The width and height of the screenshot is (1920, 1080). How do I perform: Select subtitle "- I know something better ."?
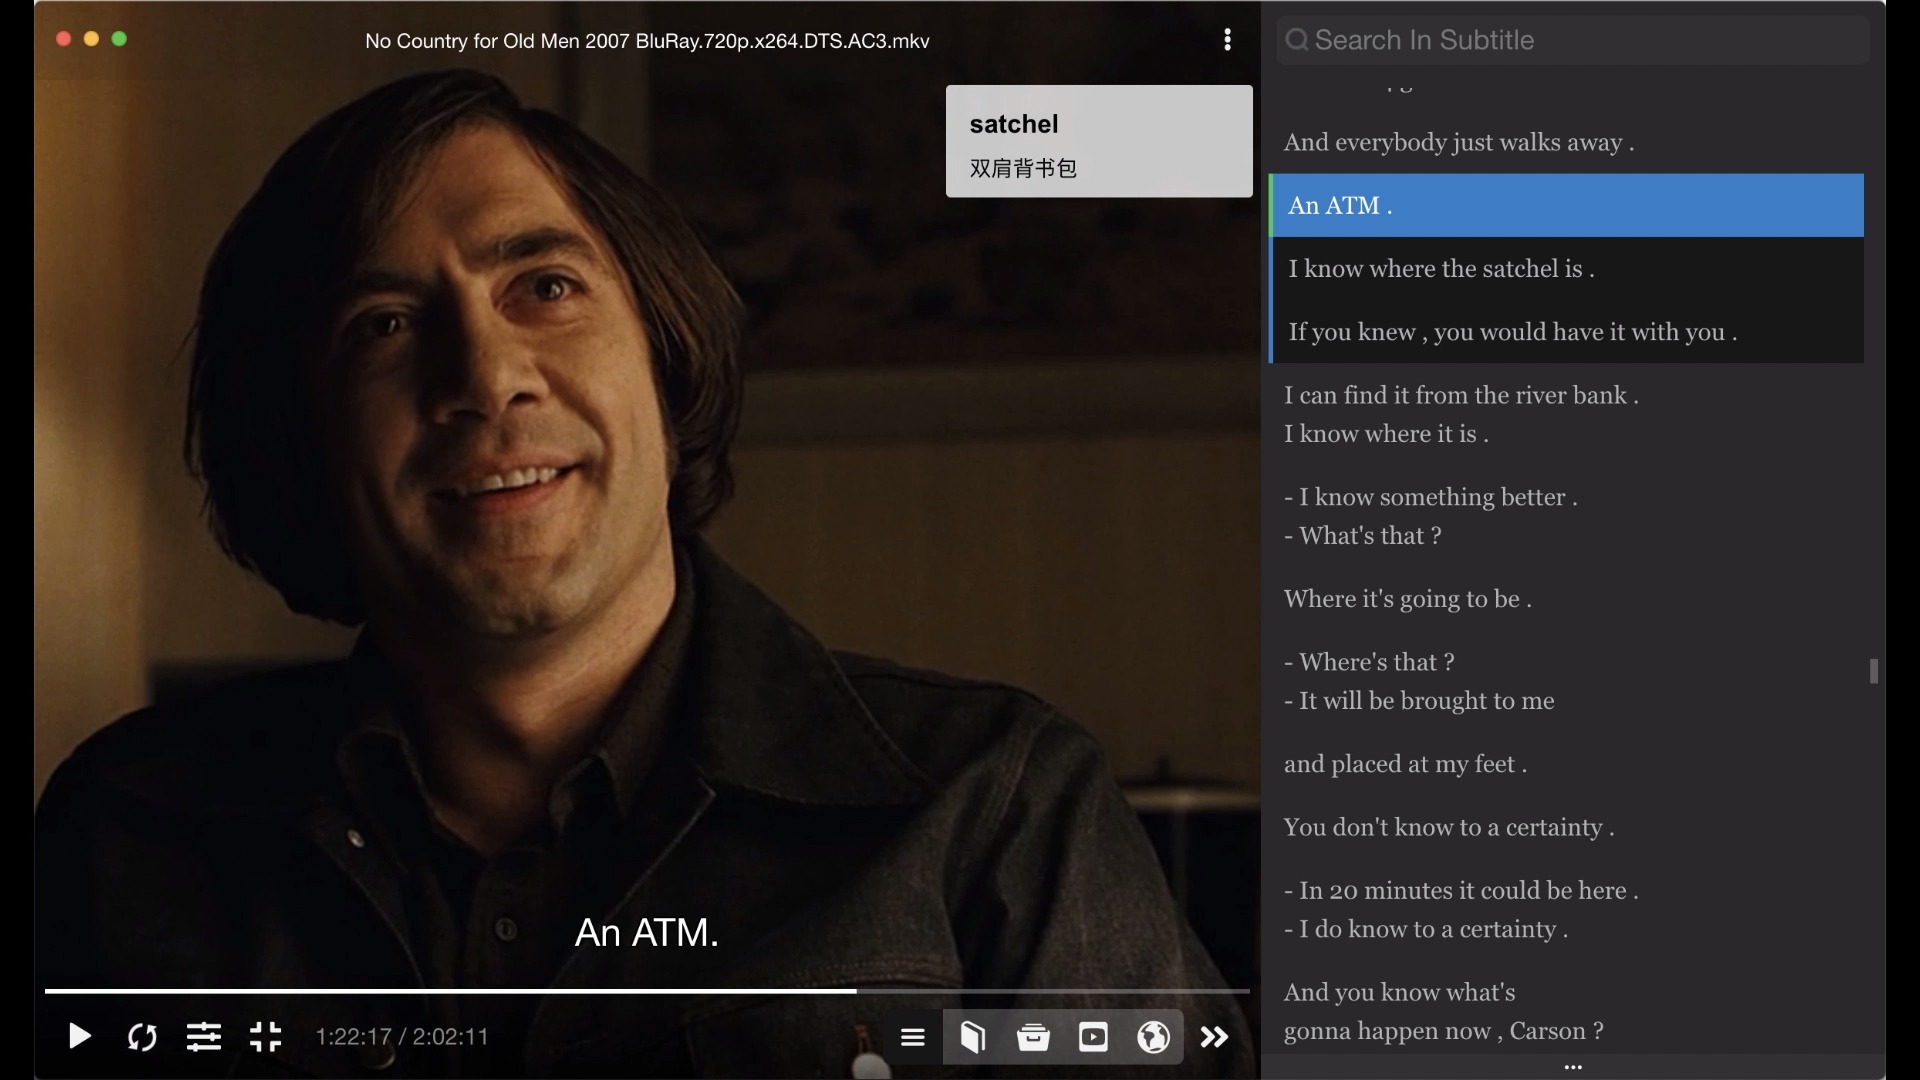tap(1431, 497)
